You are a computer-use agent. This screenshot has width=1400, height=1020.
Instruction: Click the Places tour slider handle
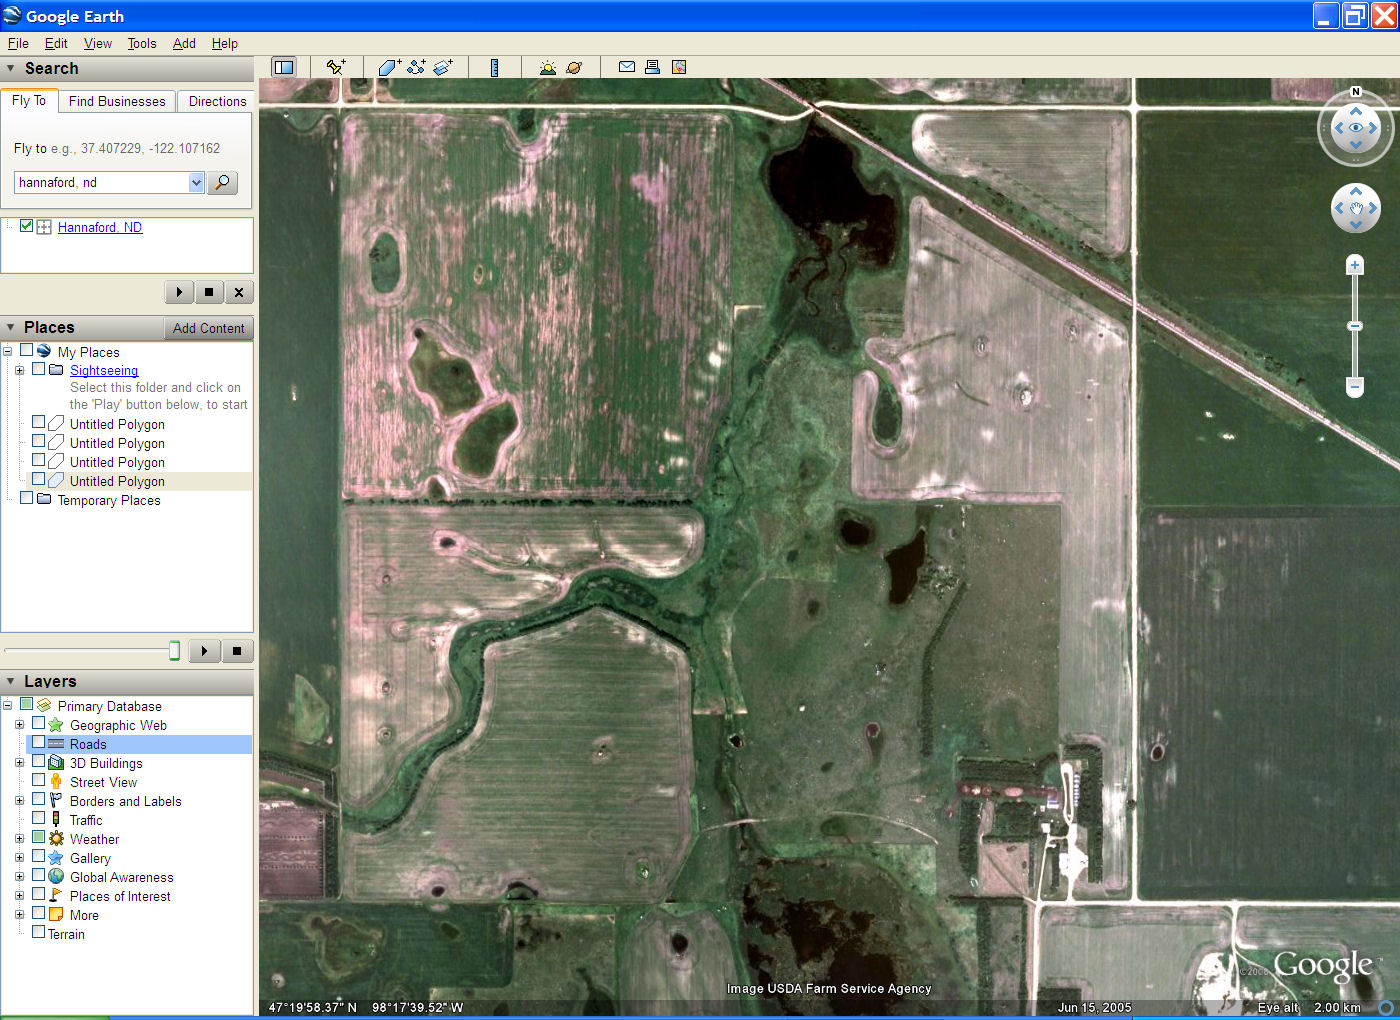point(174,651)
